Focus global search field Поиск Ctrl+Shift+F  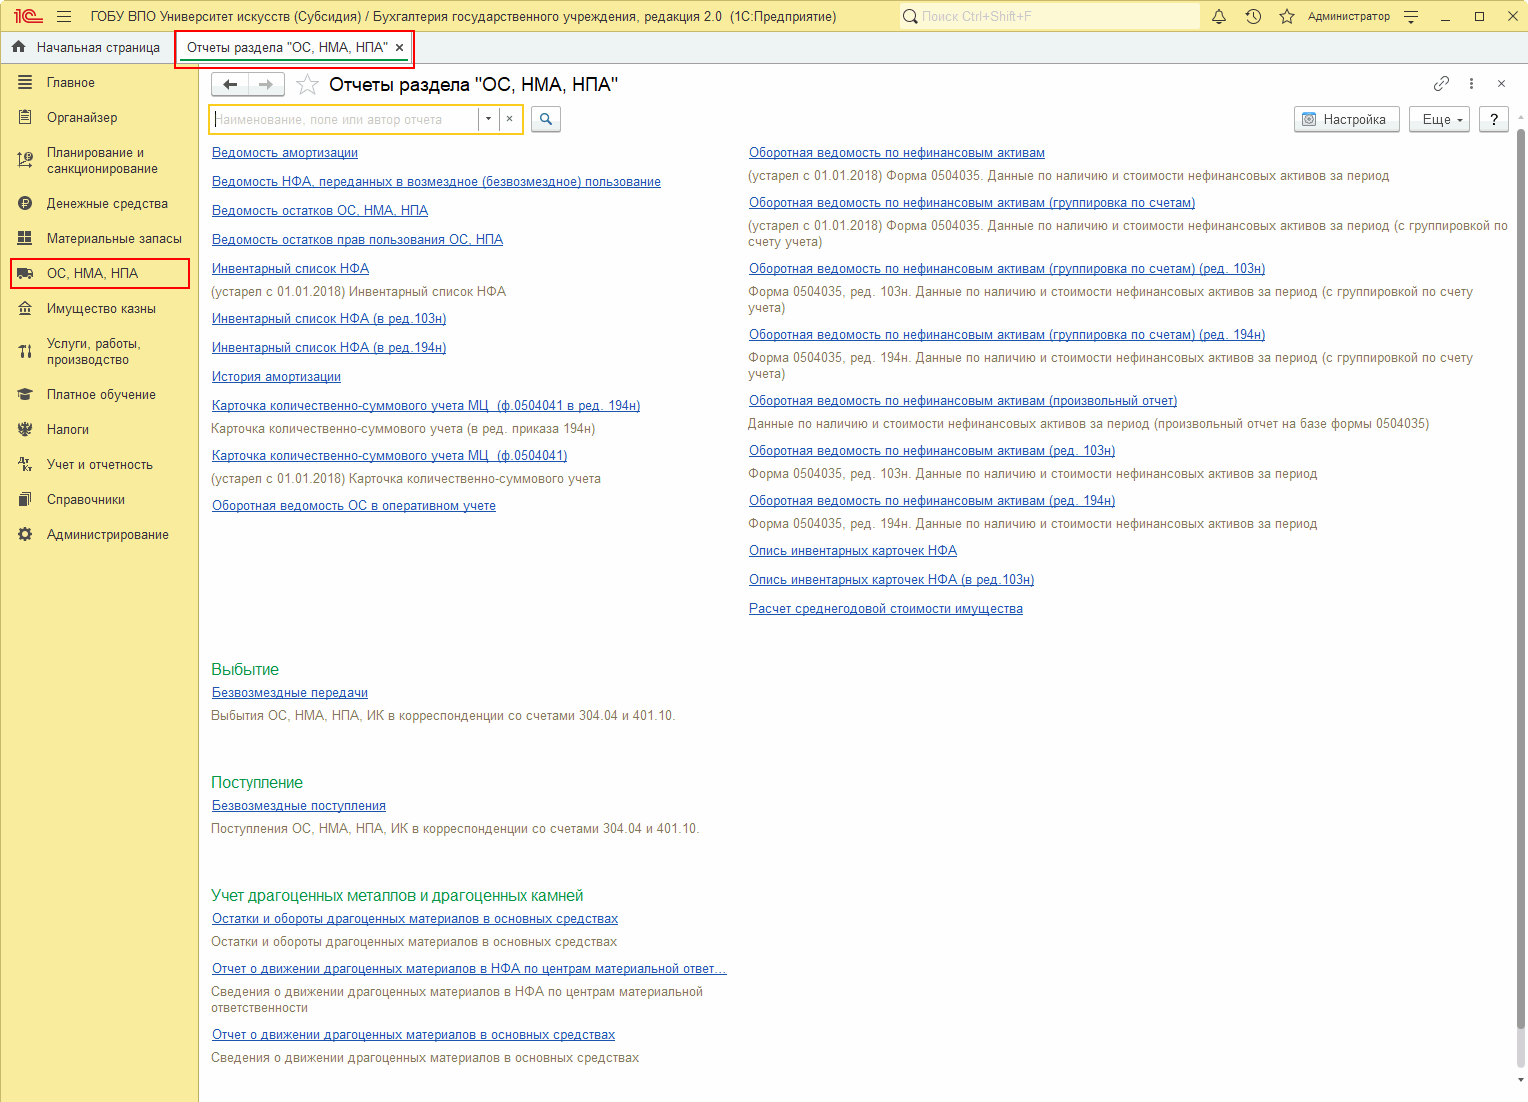[x=1050, y=16]
